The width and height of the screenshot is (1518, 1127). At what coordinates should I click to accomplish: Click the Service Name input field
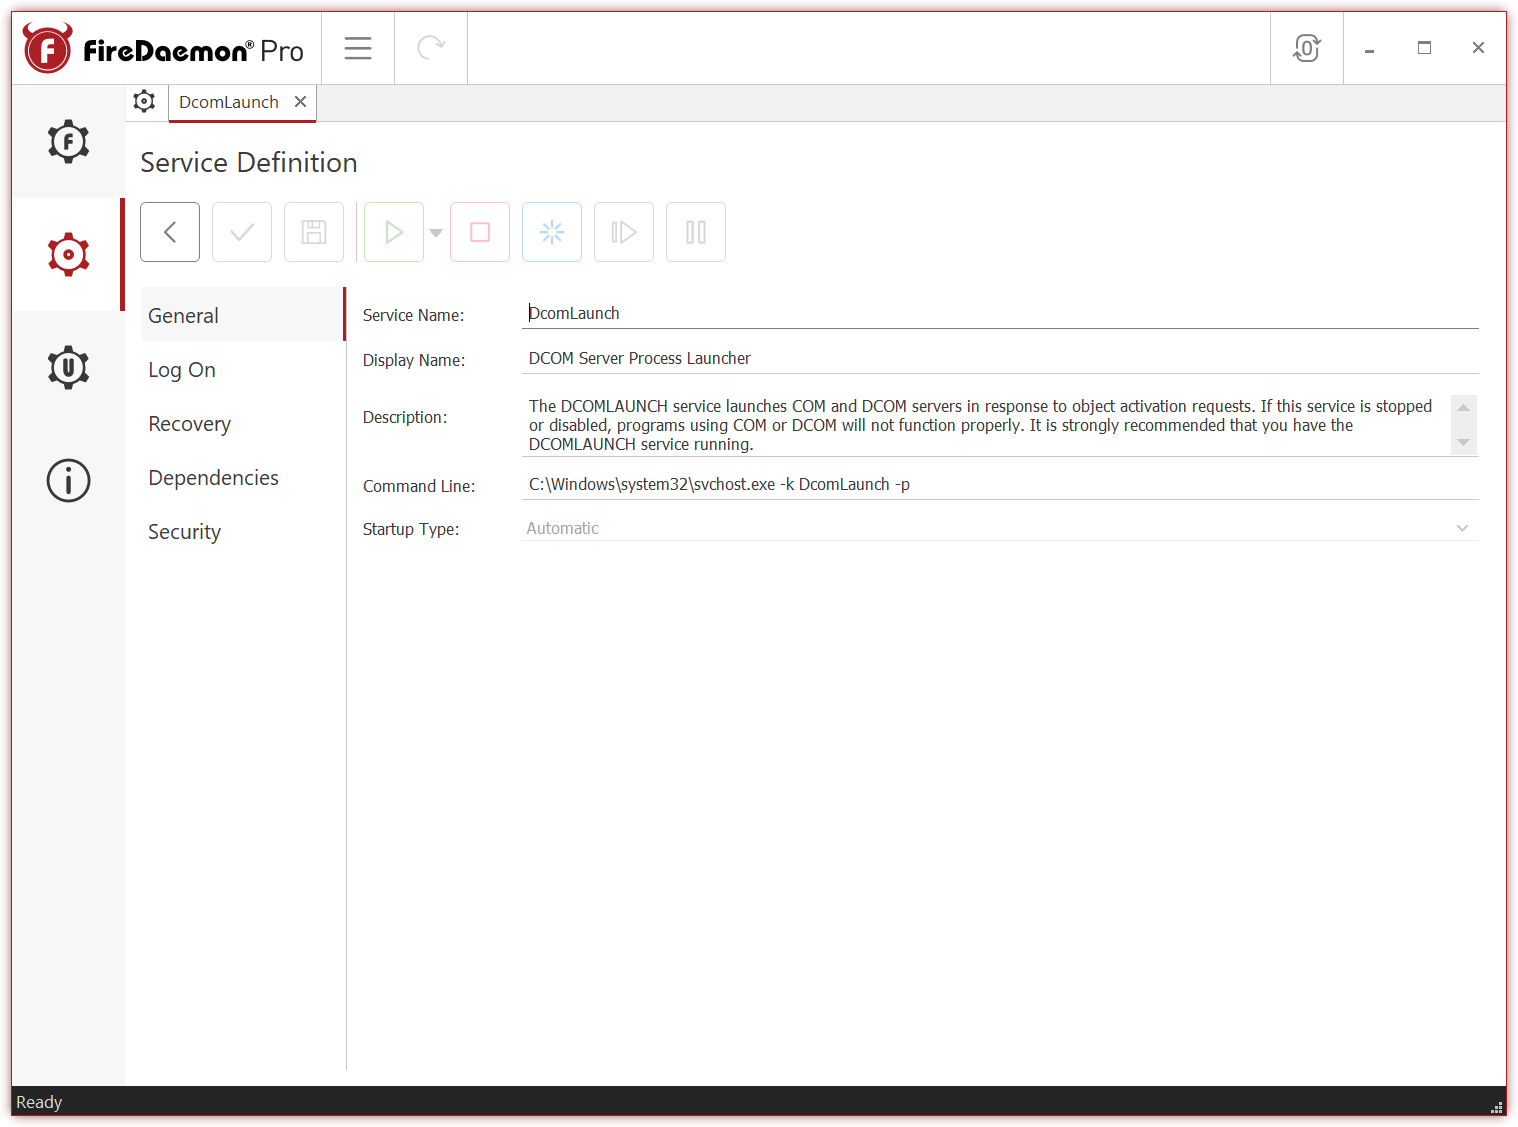[1000, 314]
